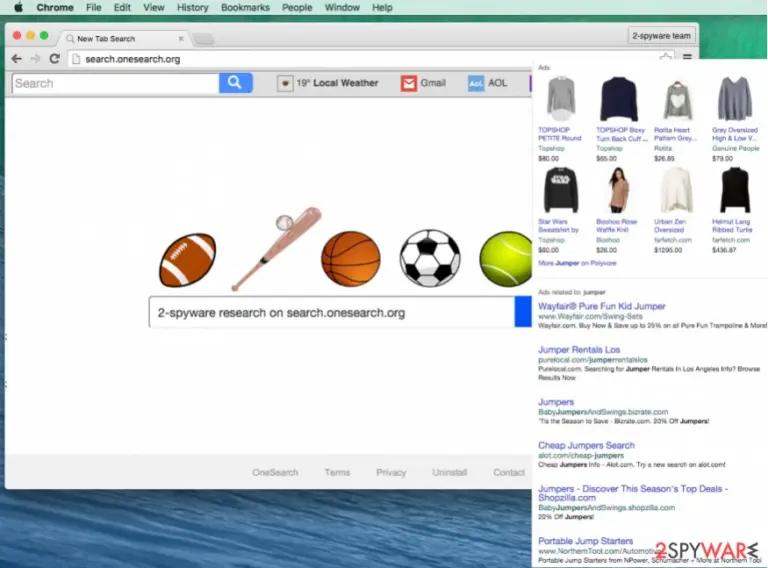
Task: Open a new tab beside New Tab Search
Action: [204, 39]
